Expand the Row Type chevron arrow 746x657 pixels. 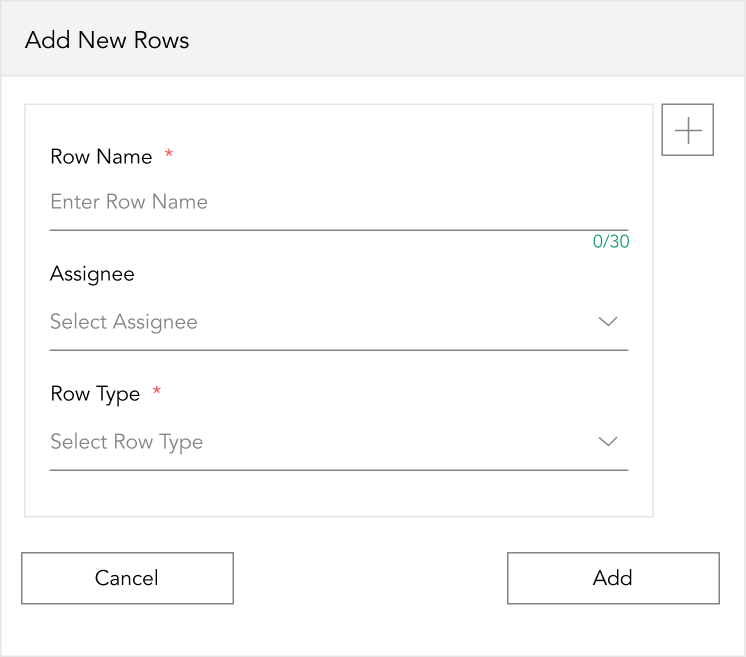(608, 441)
